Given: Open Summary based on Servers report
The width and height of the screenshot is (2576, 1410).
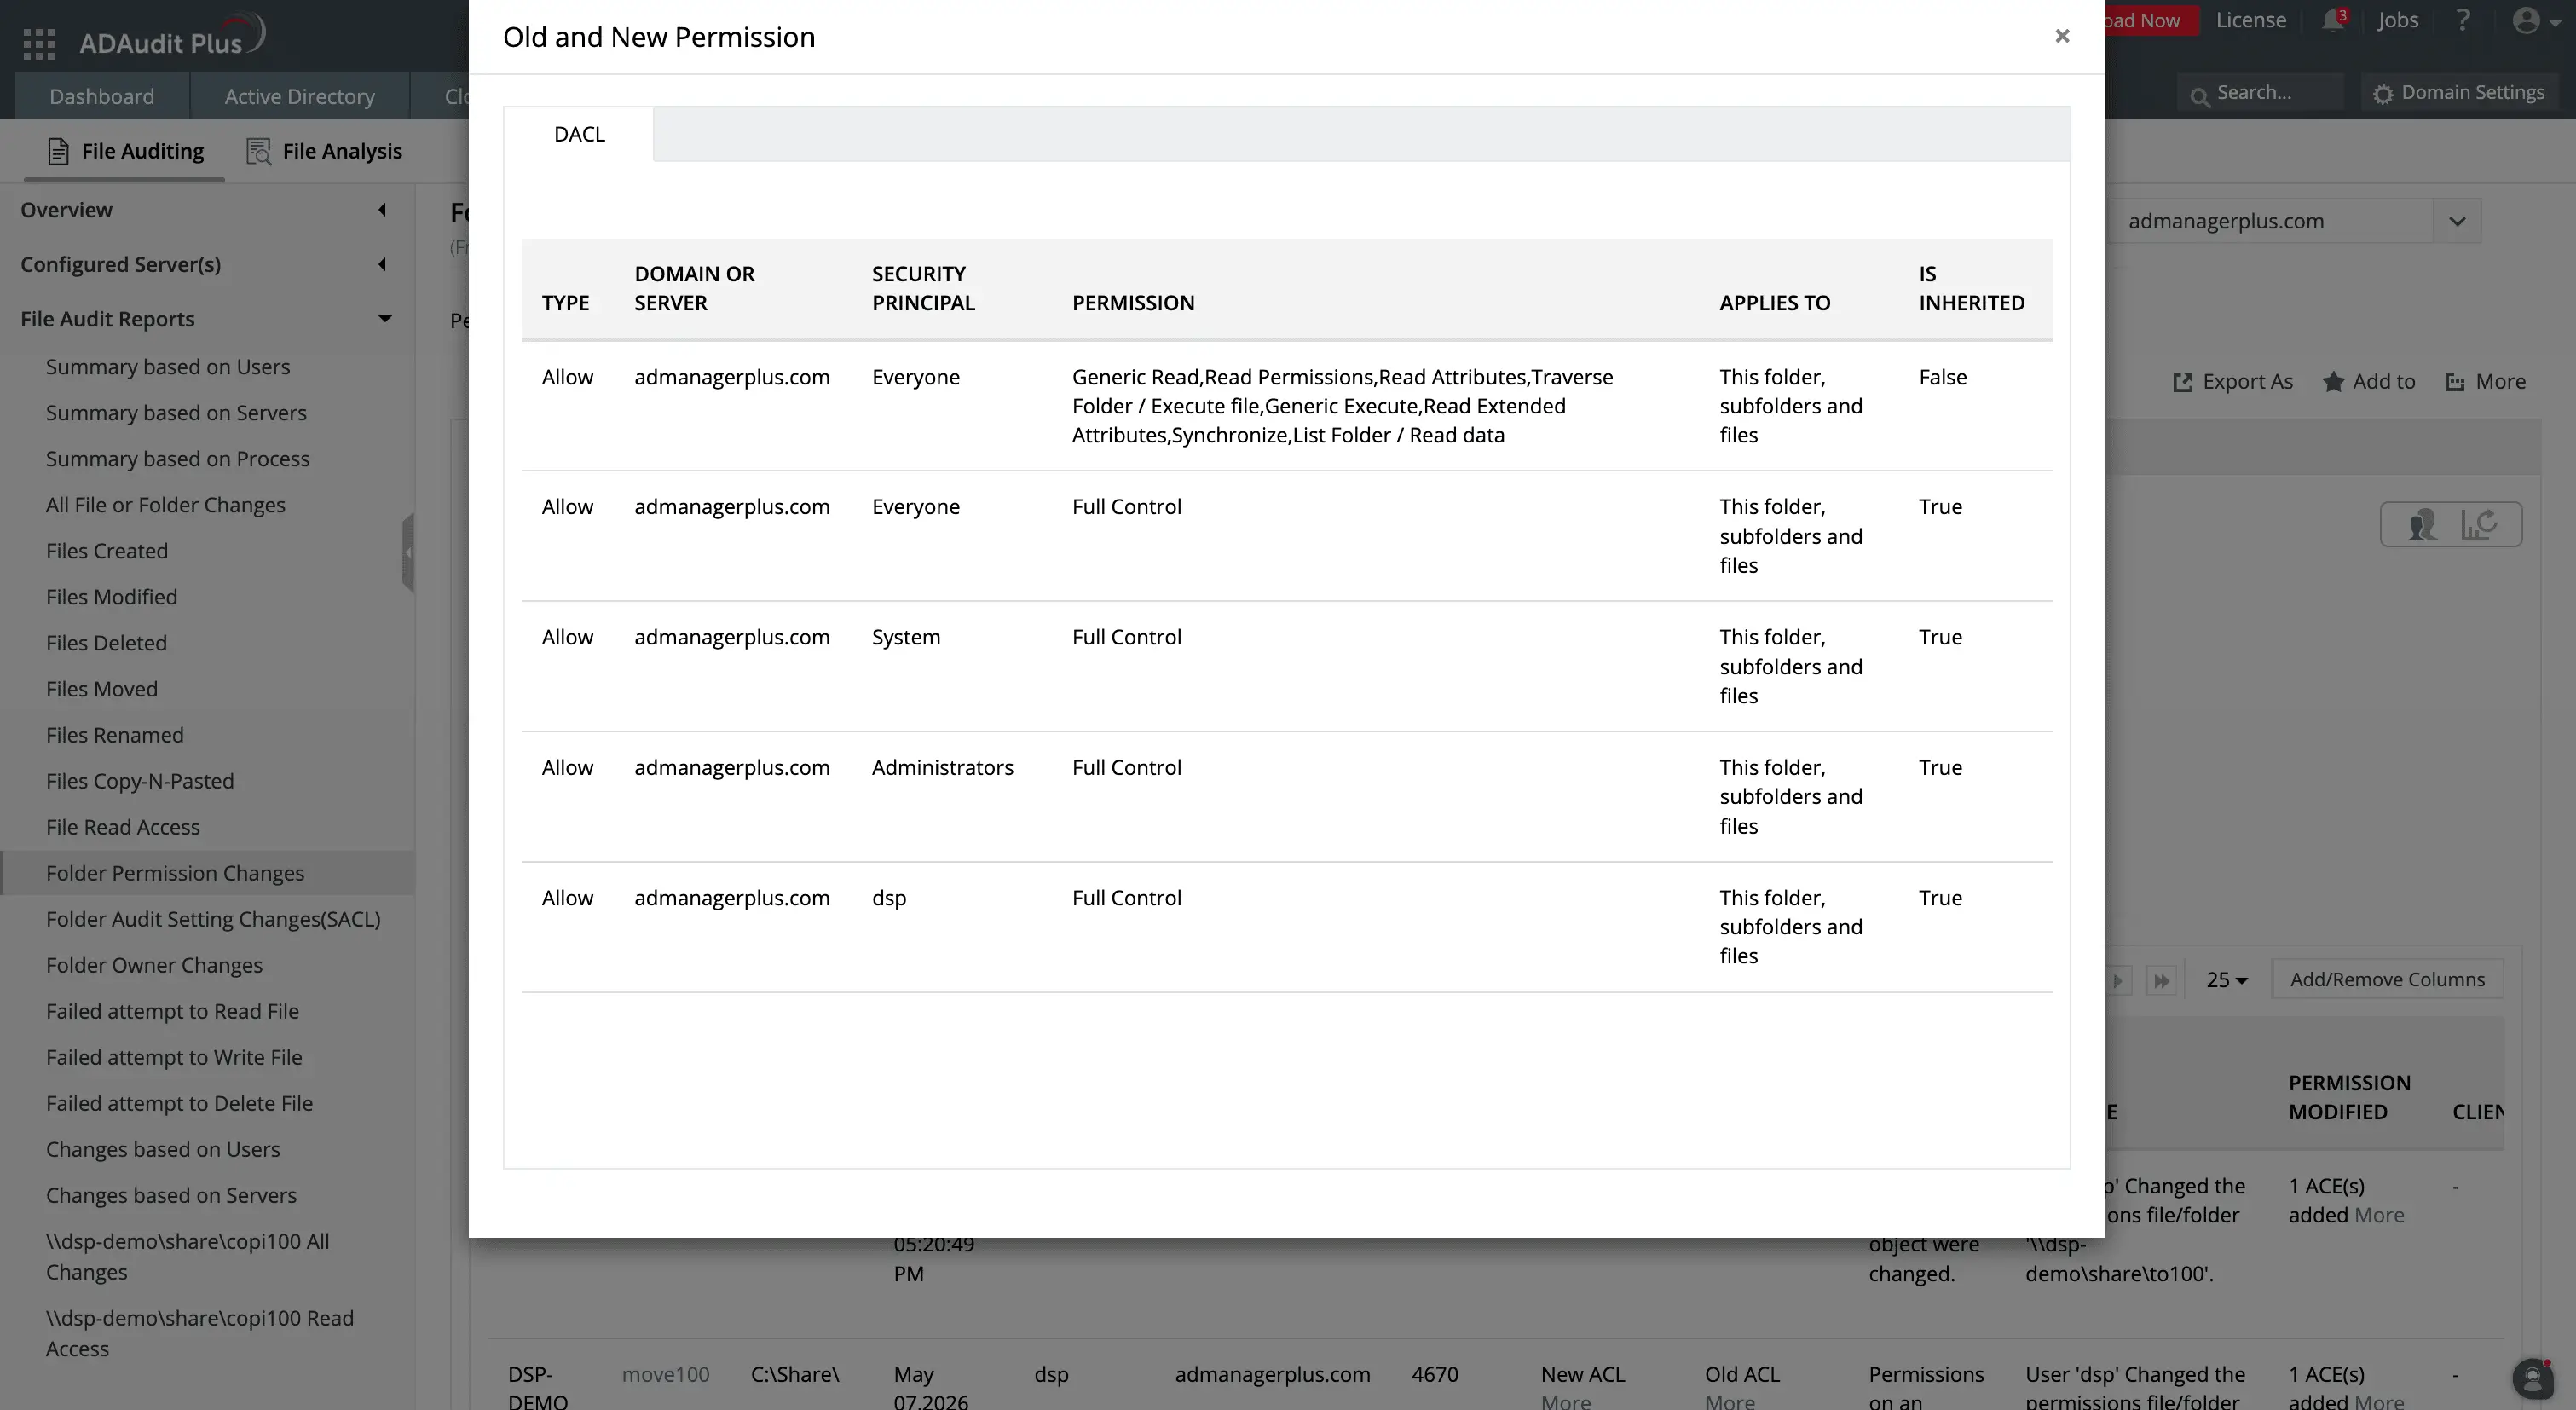Looking at the screenshot, I should coord(176,413).
